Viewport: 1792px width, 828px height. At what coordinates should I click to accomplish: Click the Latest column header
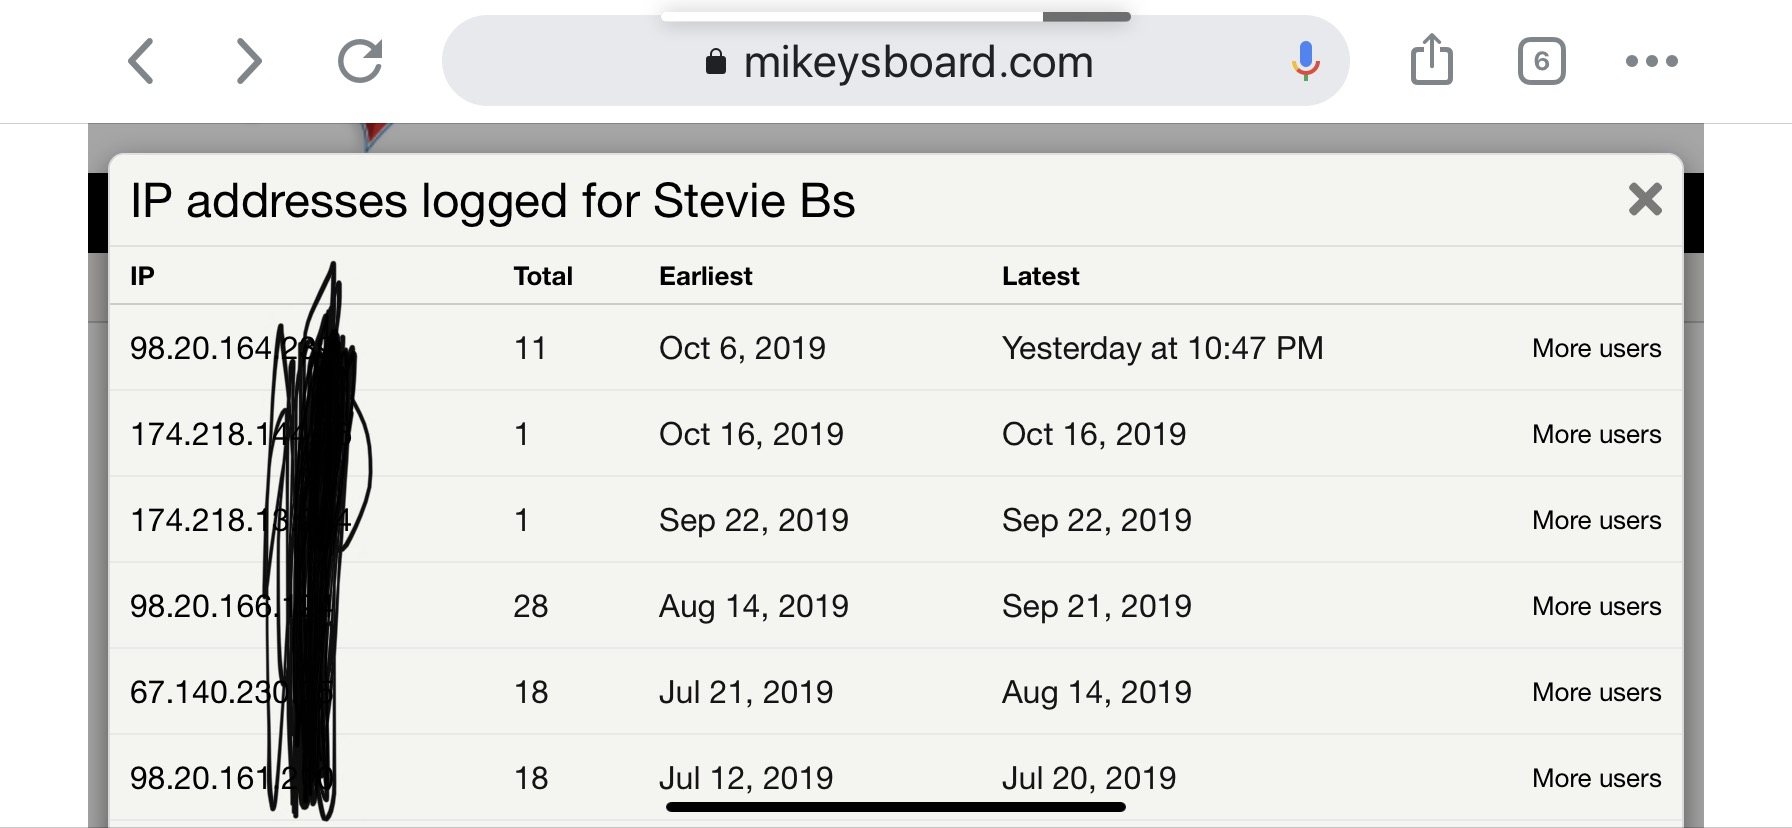[x=1040, y=276]
